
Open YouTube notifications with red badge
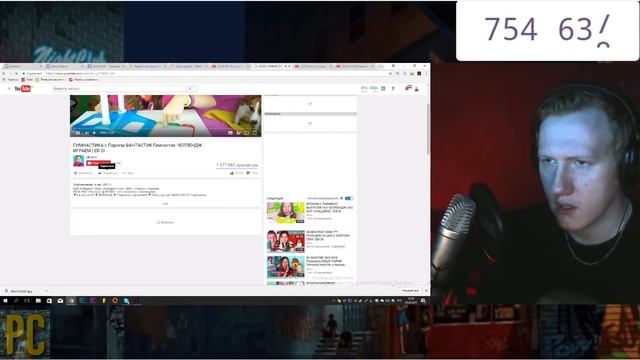tap(408, 88)
